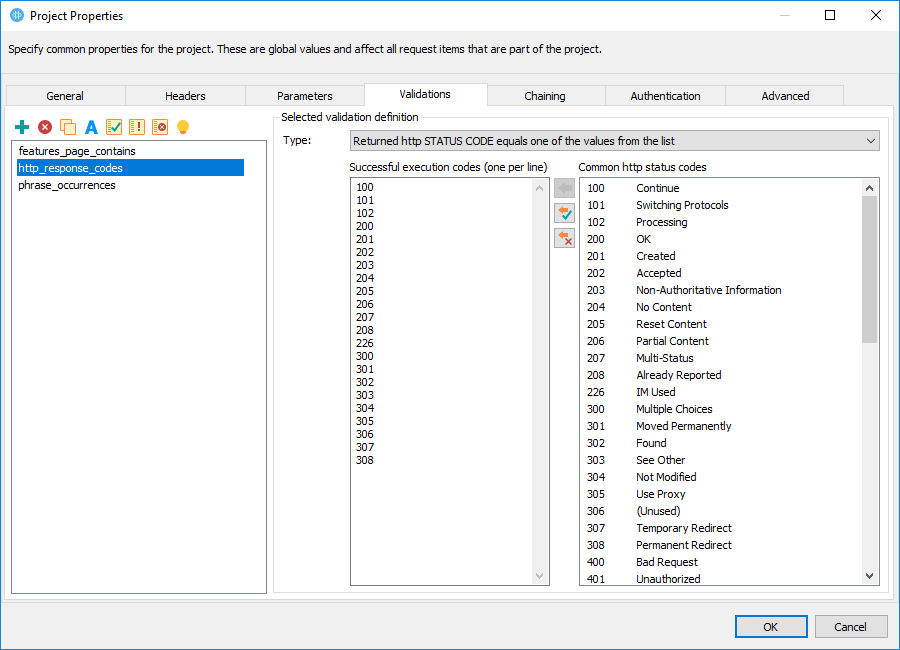Open the validation Type dropdown
This screenshot has height=650, width=900.
pyautogui.click(x=868, y=140)
